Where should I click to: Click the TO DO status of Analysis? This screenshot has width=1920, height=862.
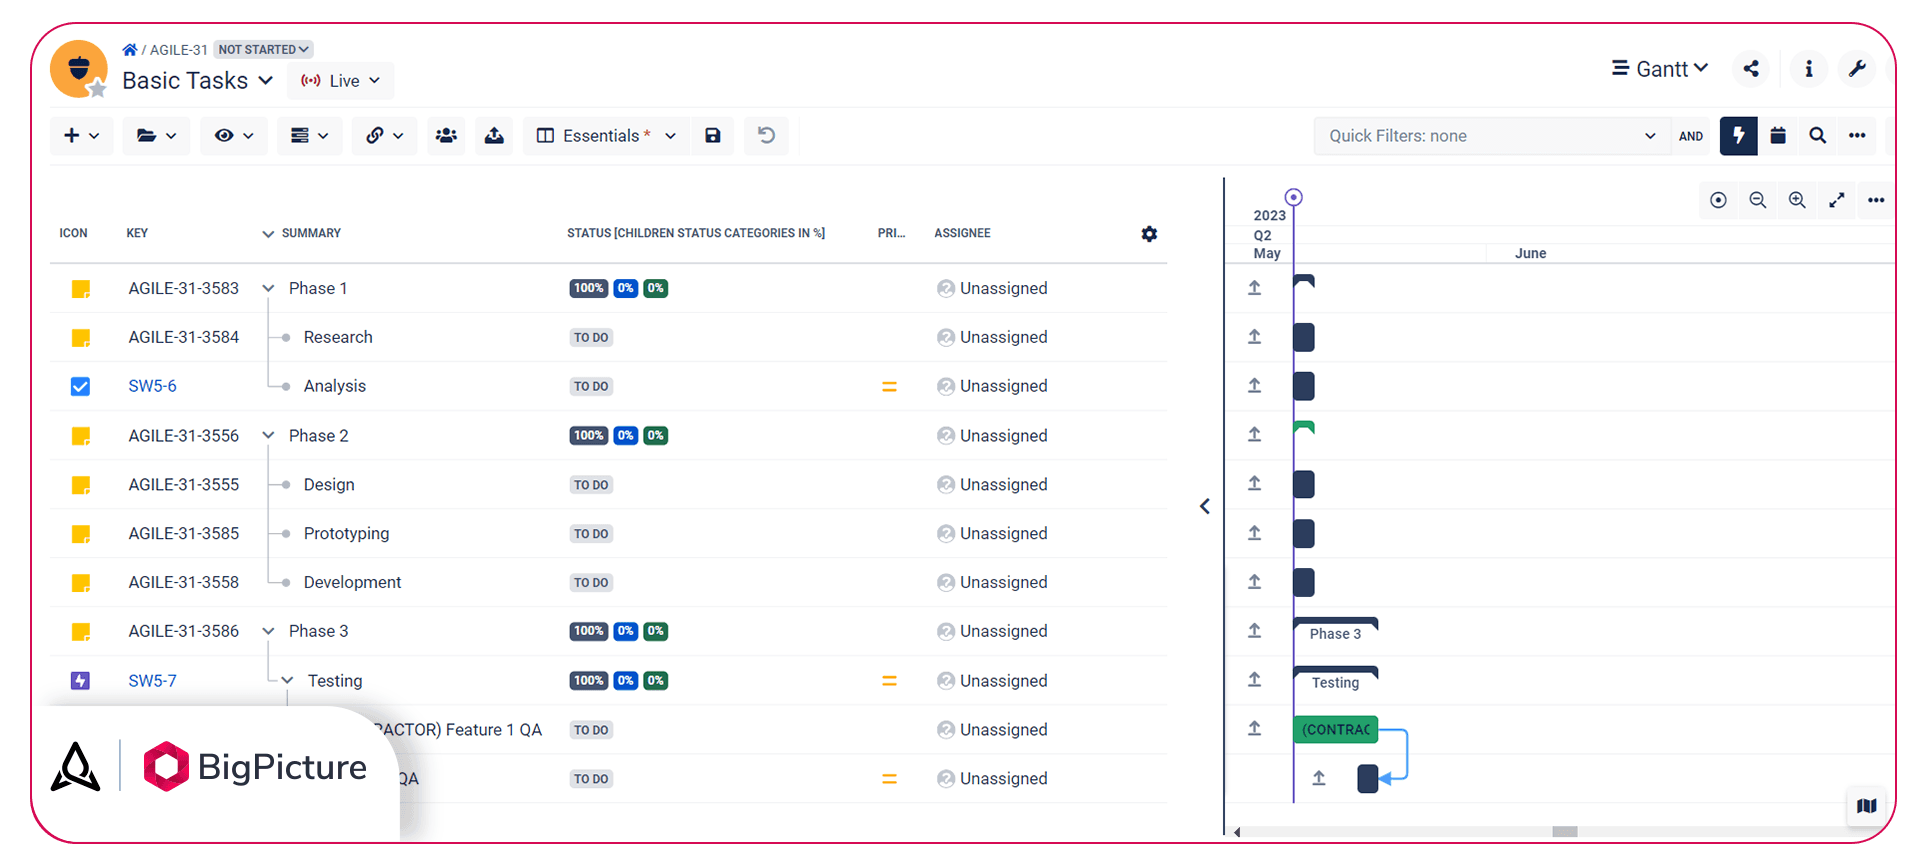[591, 386]
